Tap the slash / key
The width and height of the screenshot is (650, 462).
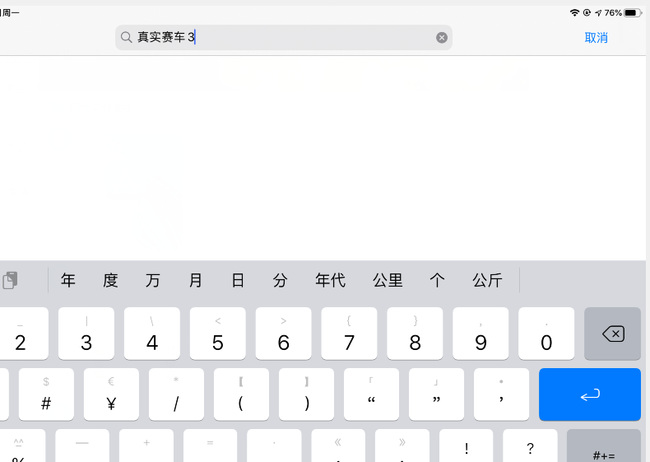coord(176,394)
